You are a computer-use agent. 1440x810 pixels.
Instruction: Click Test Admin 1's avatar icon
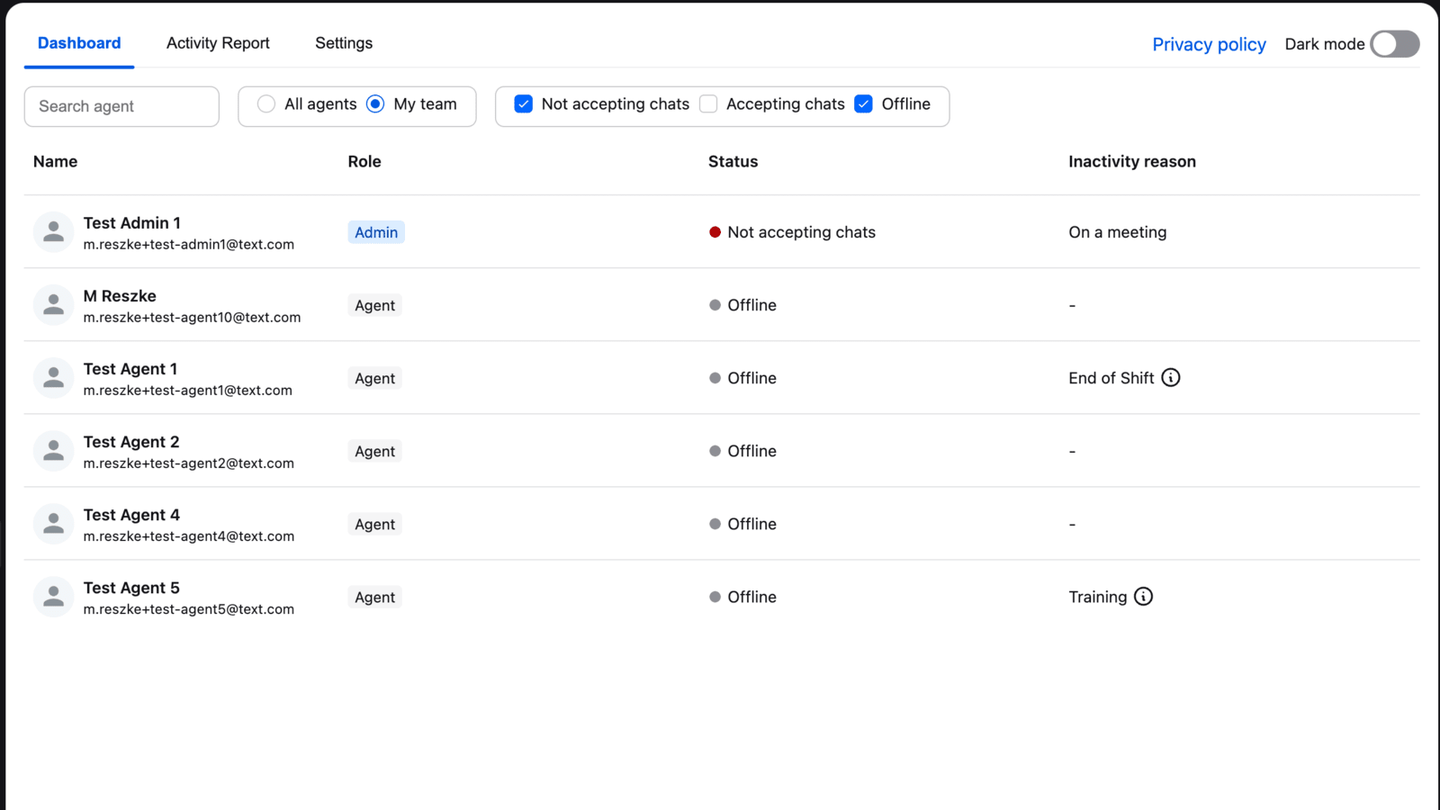54,232
